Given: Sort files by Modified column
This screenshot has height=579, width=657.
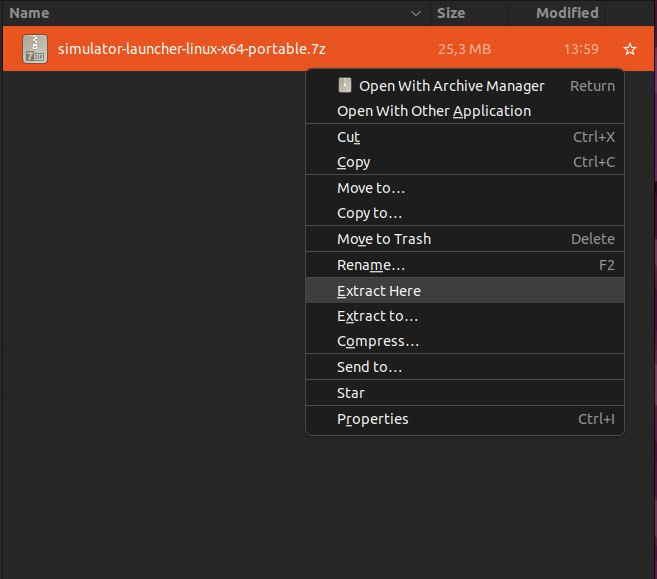Looking at the screenshot, I should (566, 14).
